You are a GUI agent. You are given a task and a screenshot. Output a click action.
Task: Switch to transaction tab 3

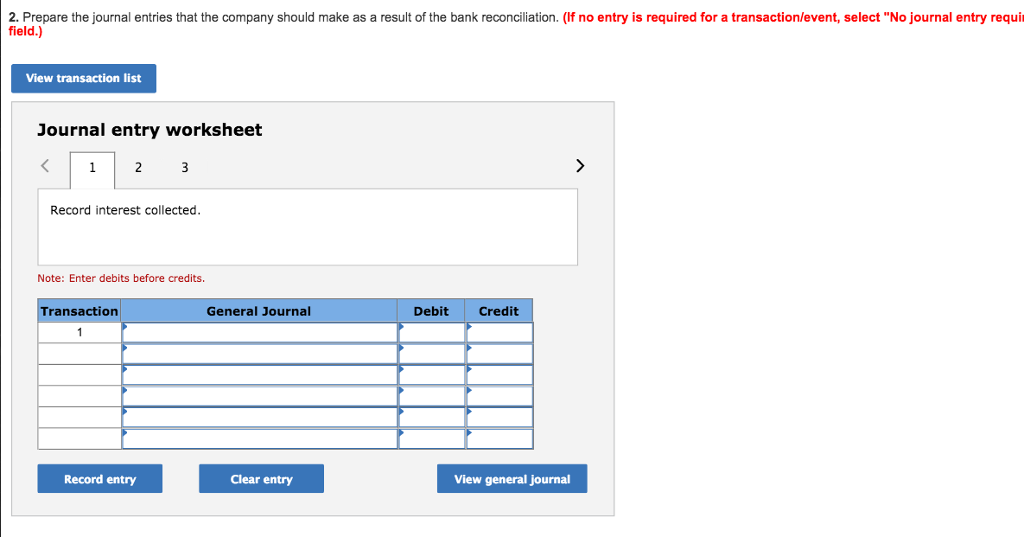(184, 168)
